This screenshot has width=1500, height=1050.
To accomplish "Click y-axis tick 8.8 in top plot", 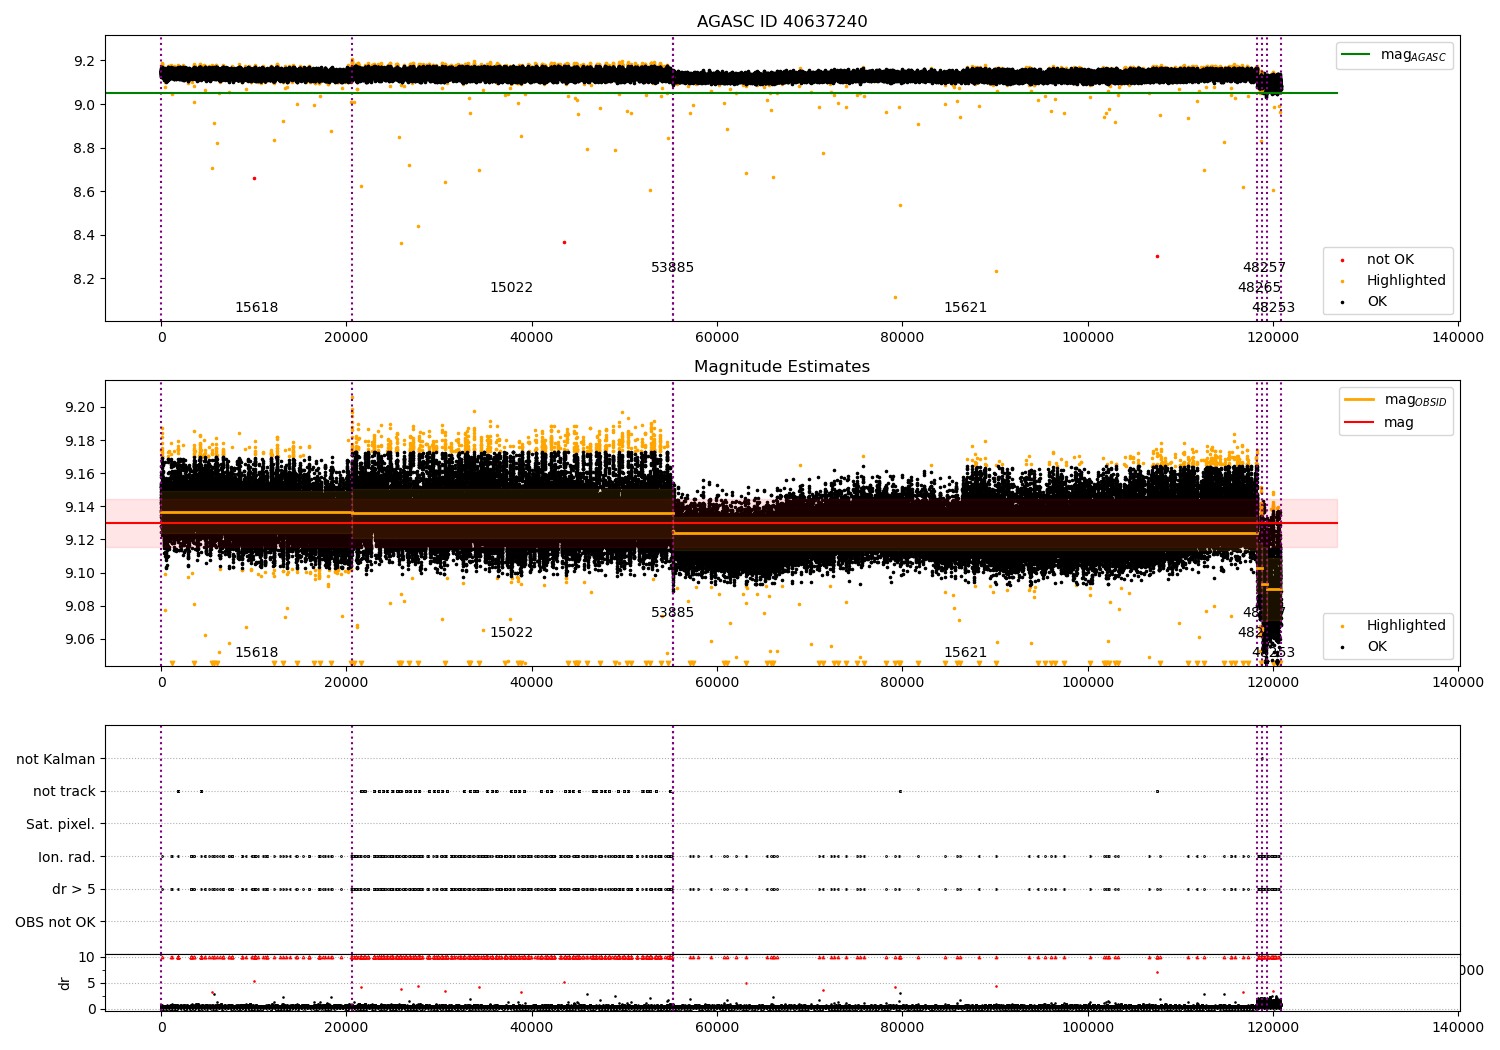I will (x=84, y=149).
